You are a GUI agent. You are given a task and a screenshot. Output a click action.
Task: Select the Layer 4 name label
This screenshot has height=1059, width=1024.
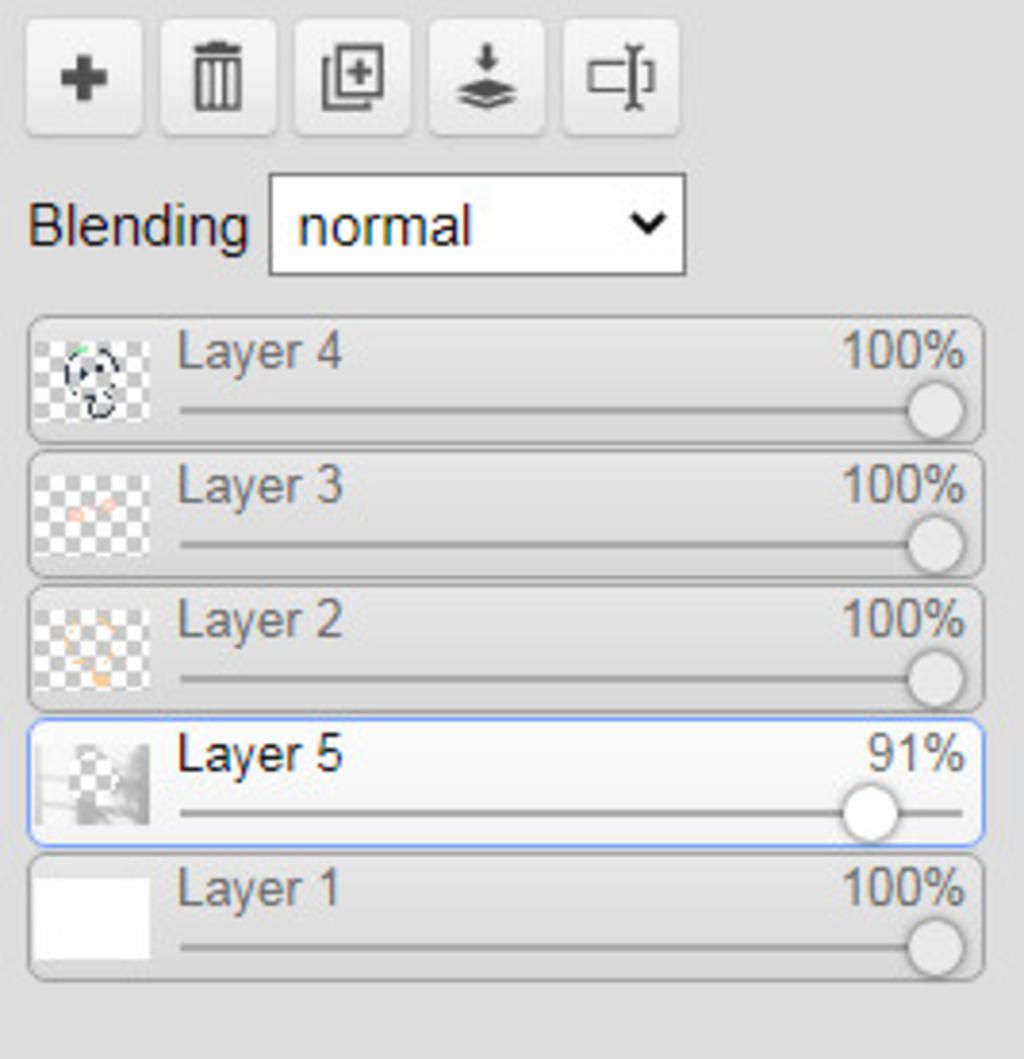[259, 353]
